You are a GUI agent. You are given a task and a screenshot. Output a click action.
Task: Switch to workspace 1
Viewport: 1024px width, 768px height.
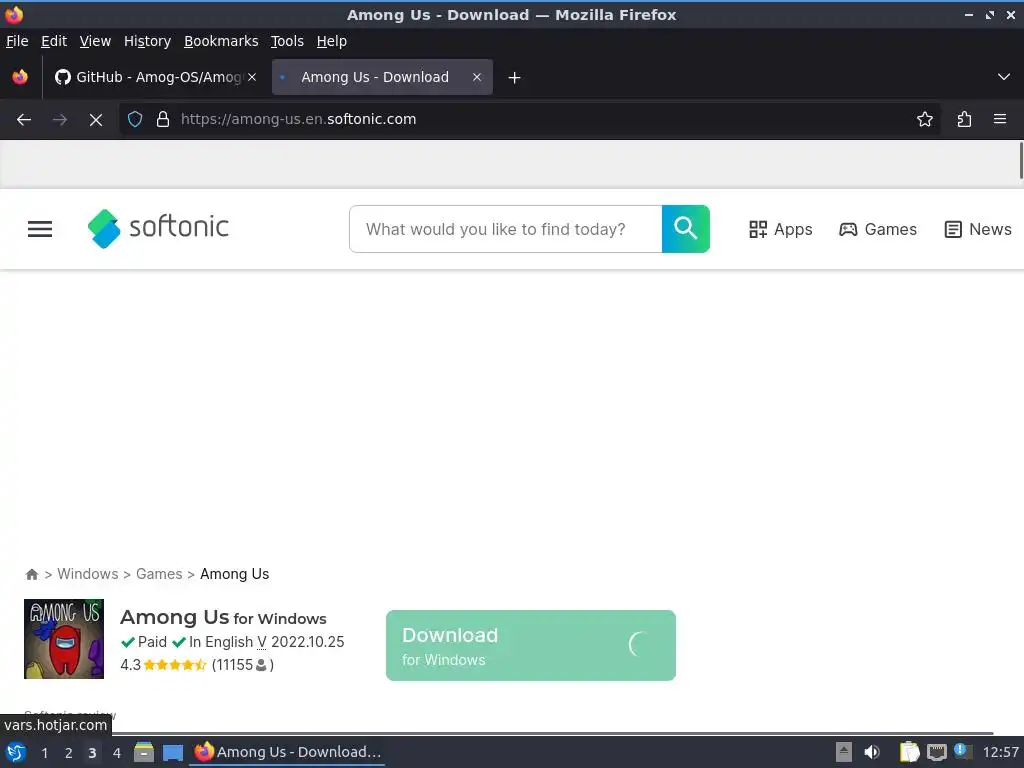[44, 753]
